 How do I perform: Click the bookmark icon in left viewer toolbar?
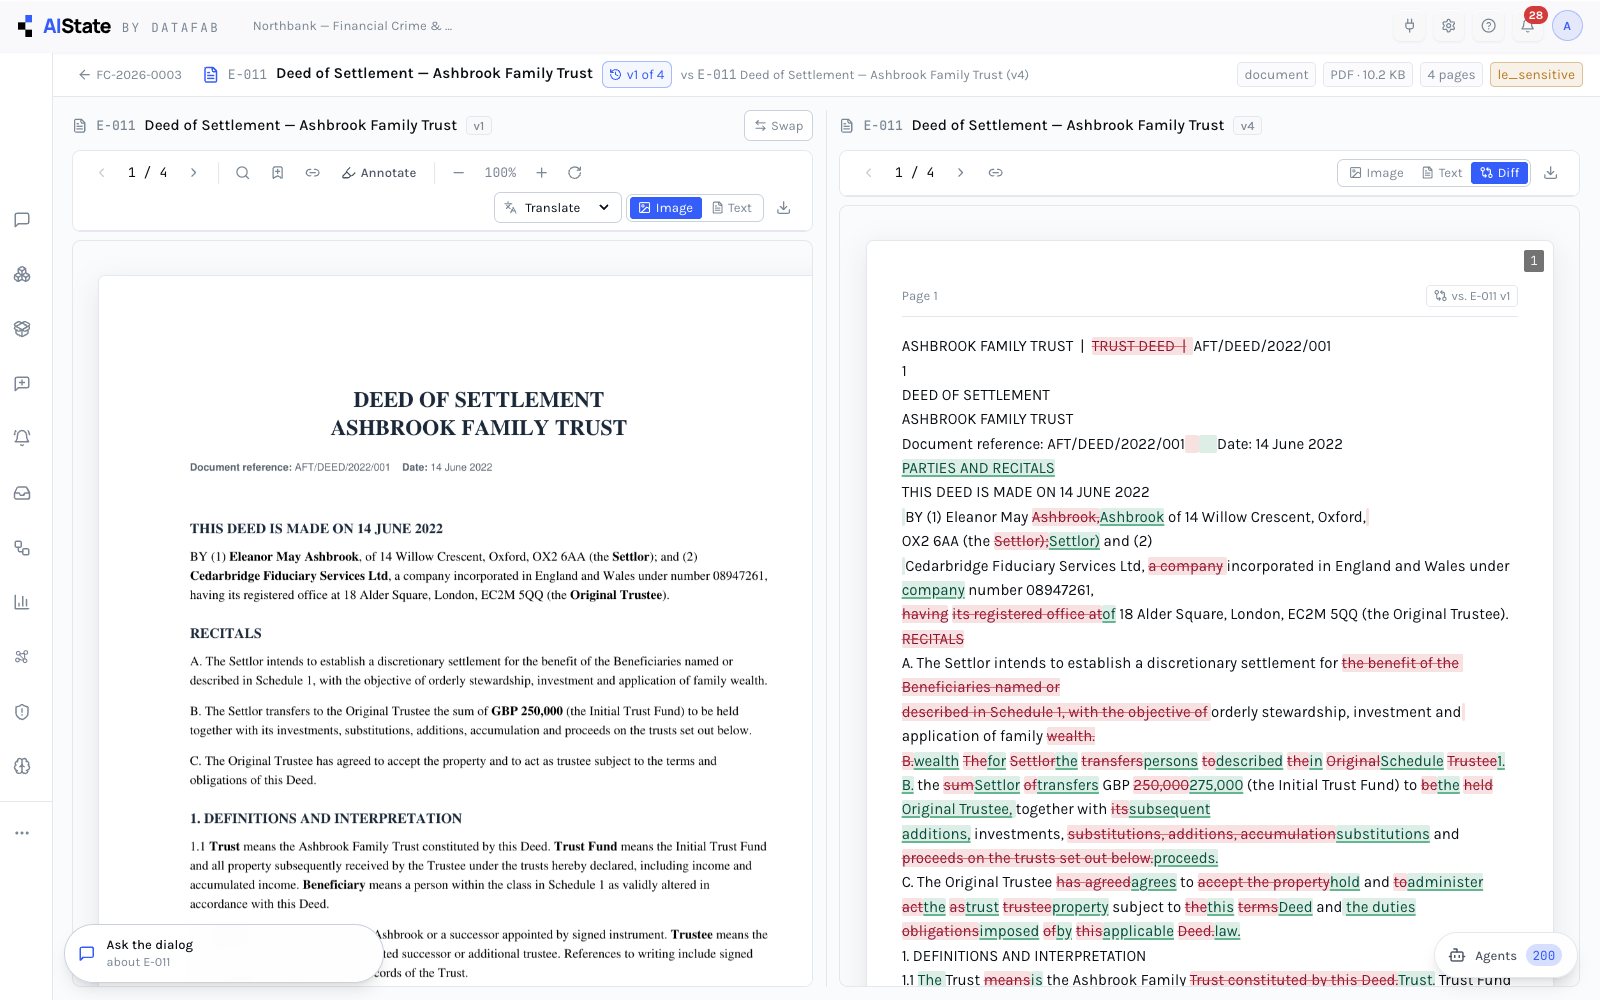pos(278,173)
